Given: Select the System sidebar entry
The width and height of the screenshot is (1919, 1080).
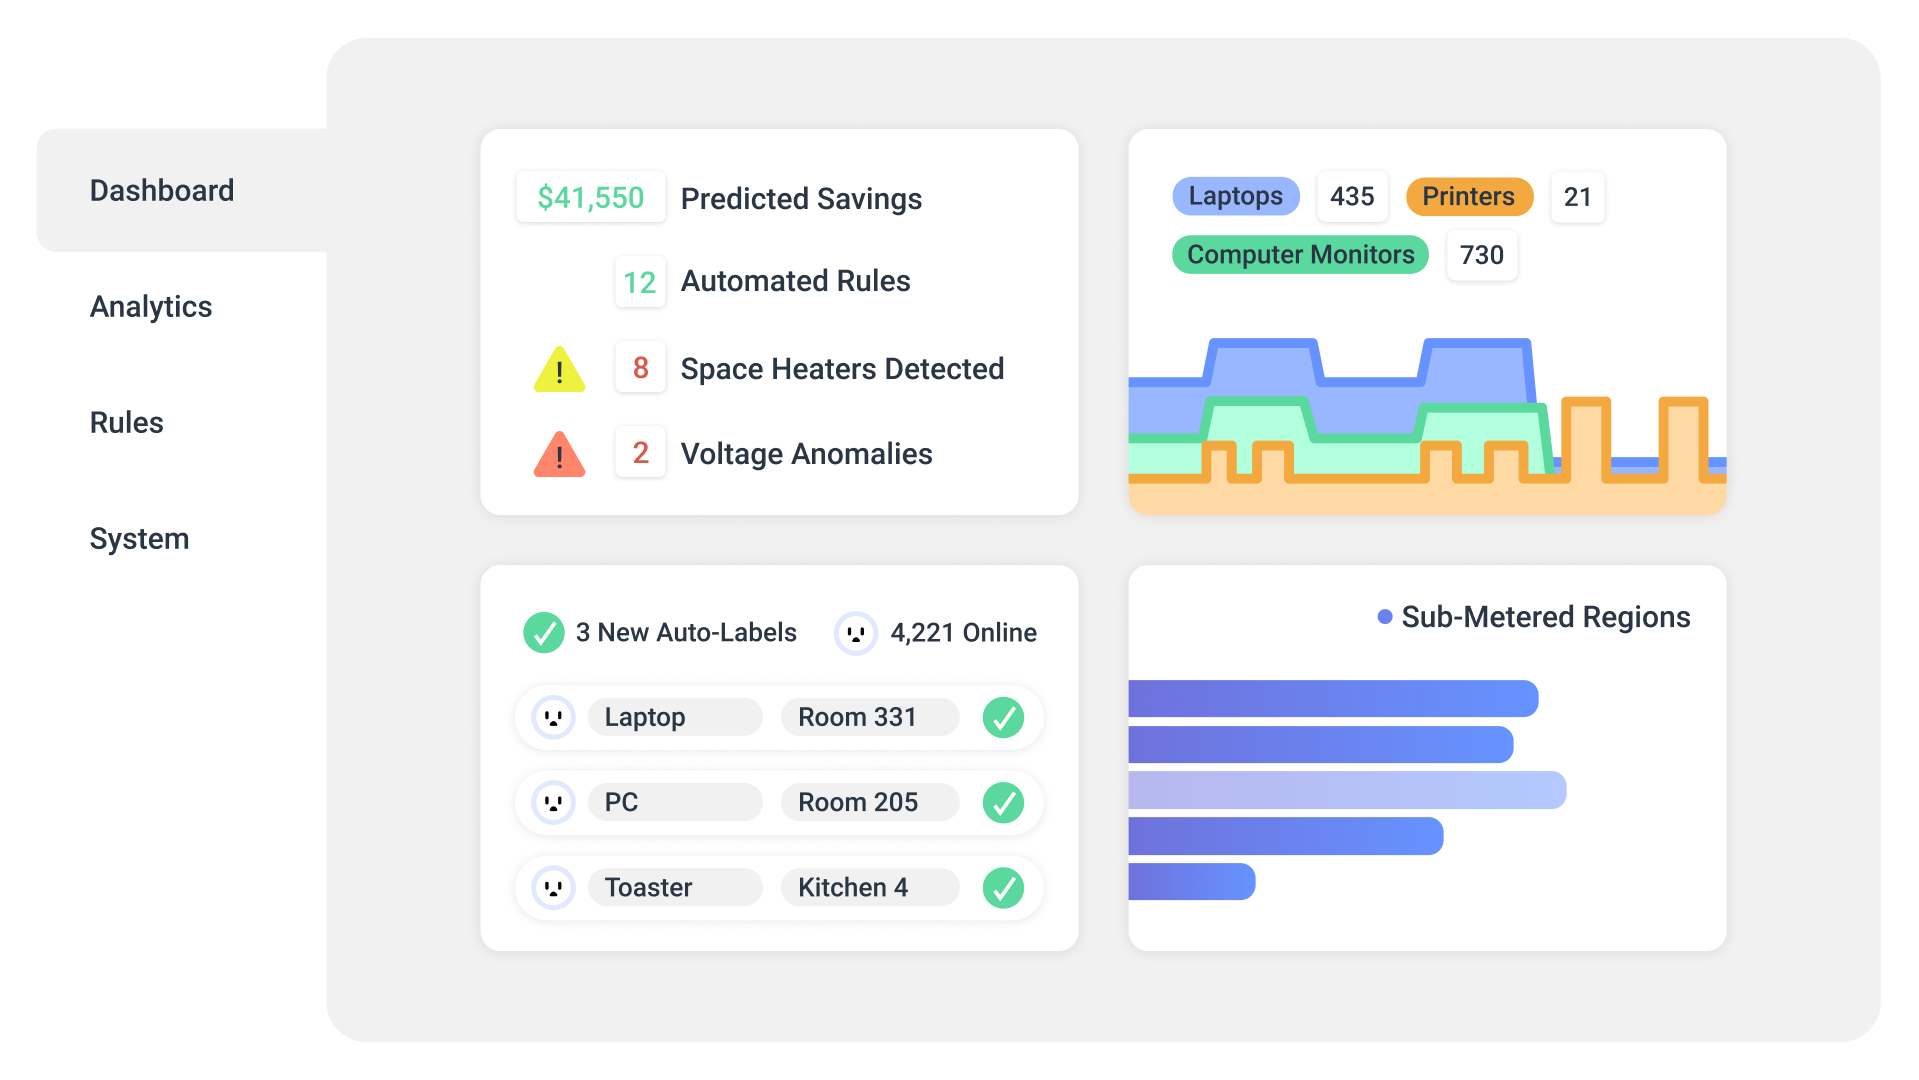Looking at the screenshot, I should pos(139,539).
